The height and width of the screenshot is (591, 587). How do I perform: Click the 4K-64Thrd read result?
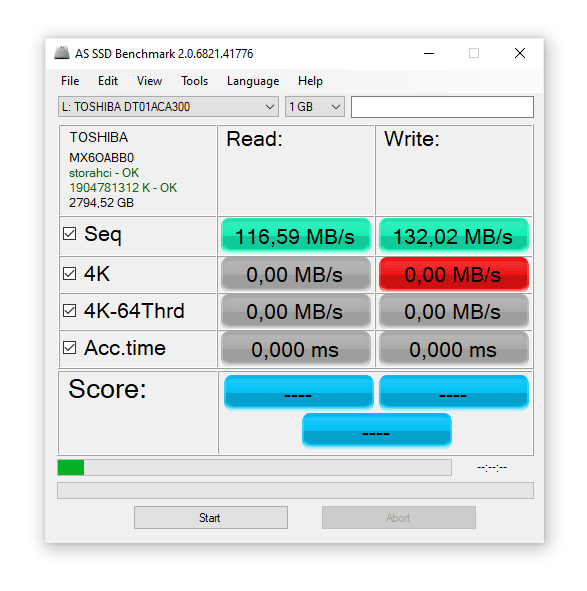(x=296, y=311)
